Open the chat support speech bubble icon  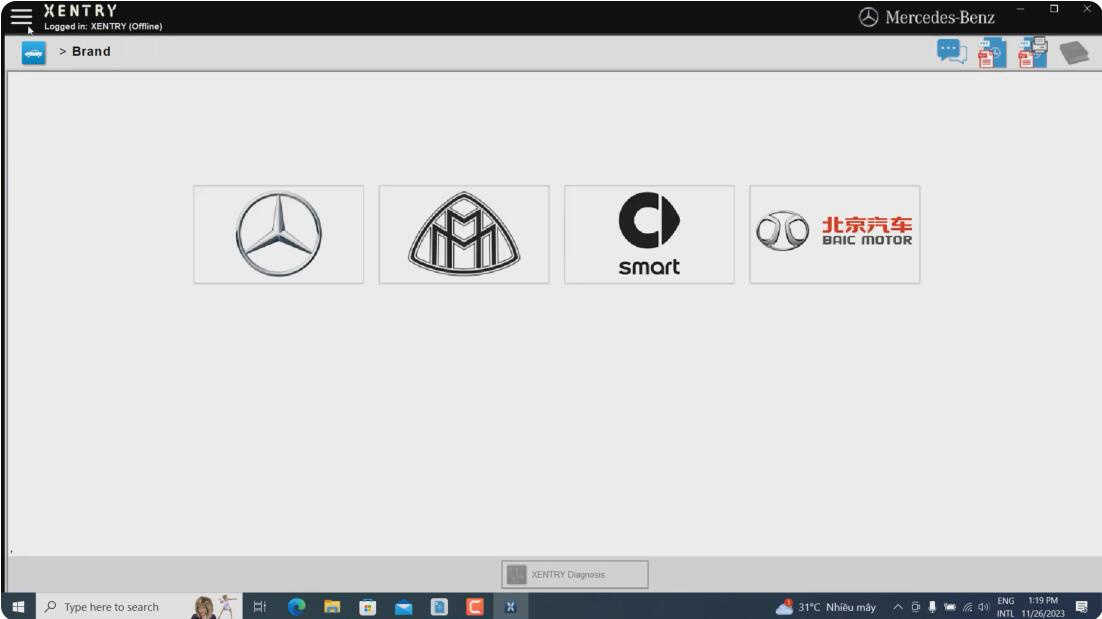coord(952,52)
